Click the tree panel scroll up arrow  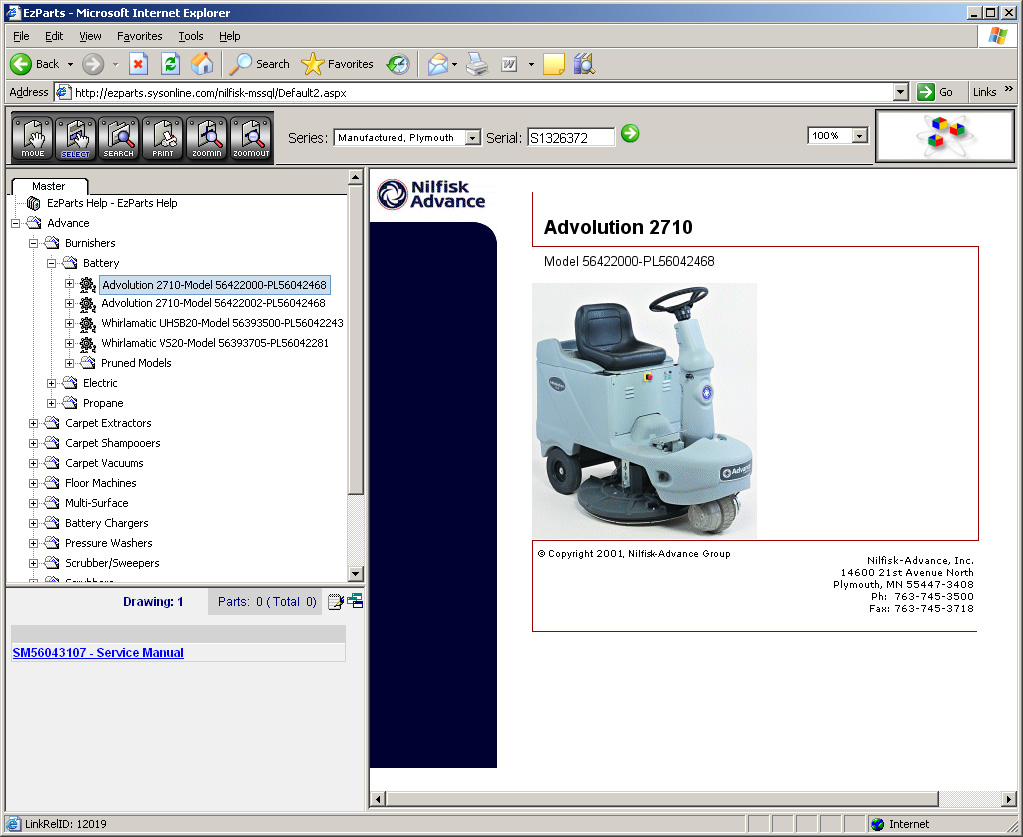(356, 177)
